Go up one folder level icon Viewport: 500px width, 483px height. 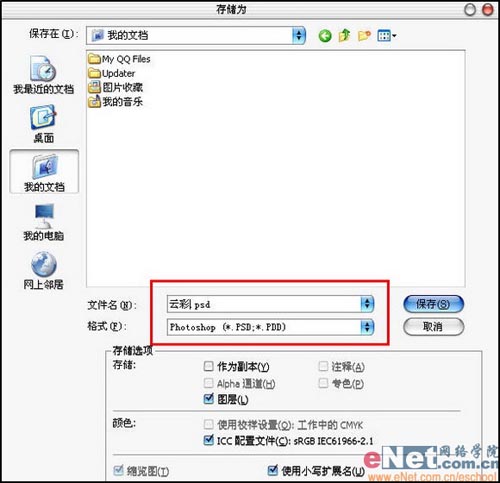tap(344, 35)
